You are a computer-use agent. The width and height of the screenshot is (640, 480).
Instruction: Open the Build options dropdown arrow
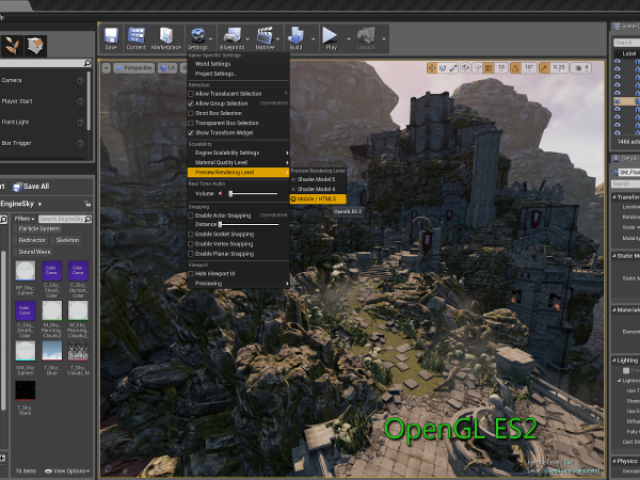click(x=313, y=39)
